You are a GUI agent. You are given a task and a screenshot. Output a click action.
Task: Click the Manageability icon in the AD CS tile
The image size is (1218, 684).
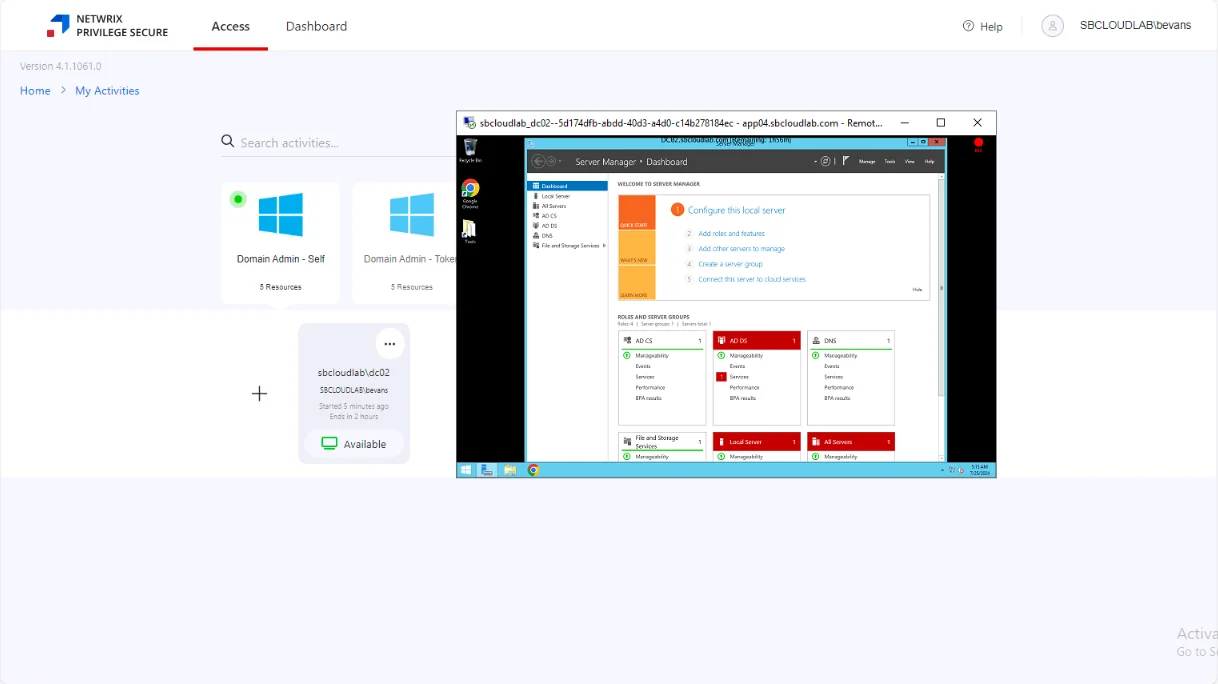627,355
